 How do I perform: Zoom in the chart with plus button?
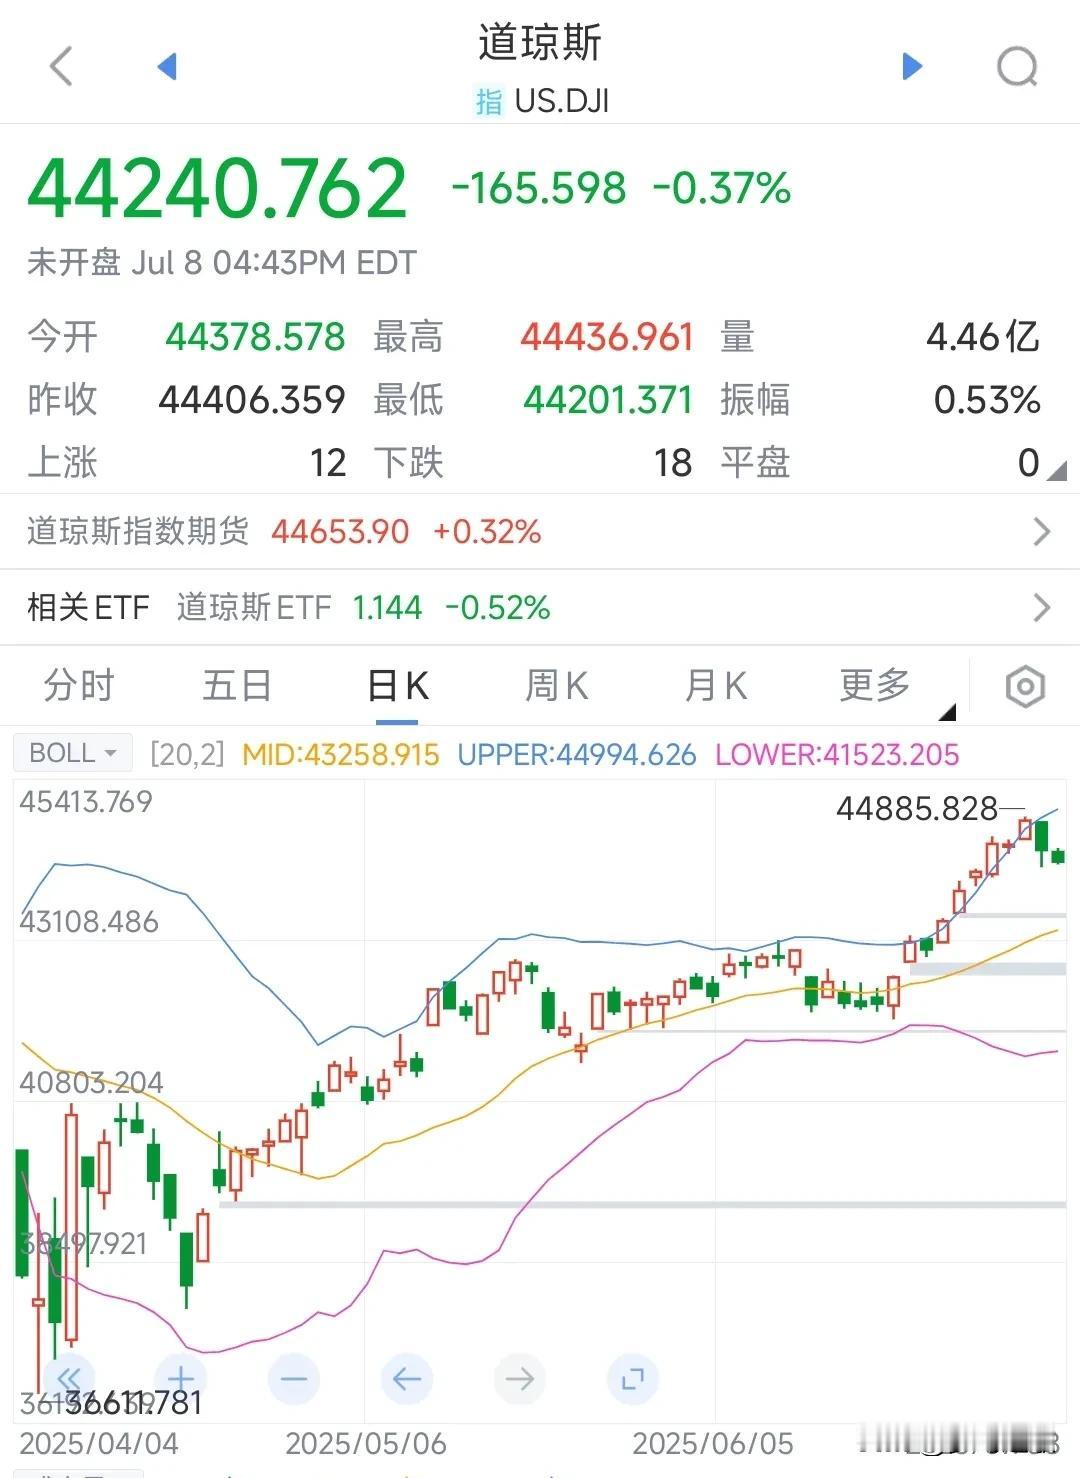(181, 1379)
